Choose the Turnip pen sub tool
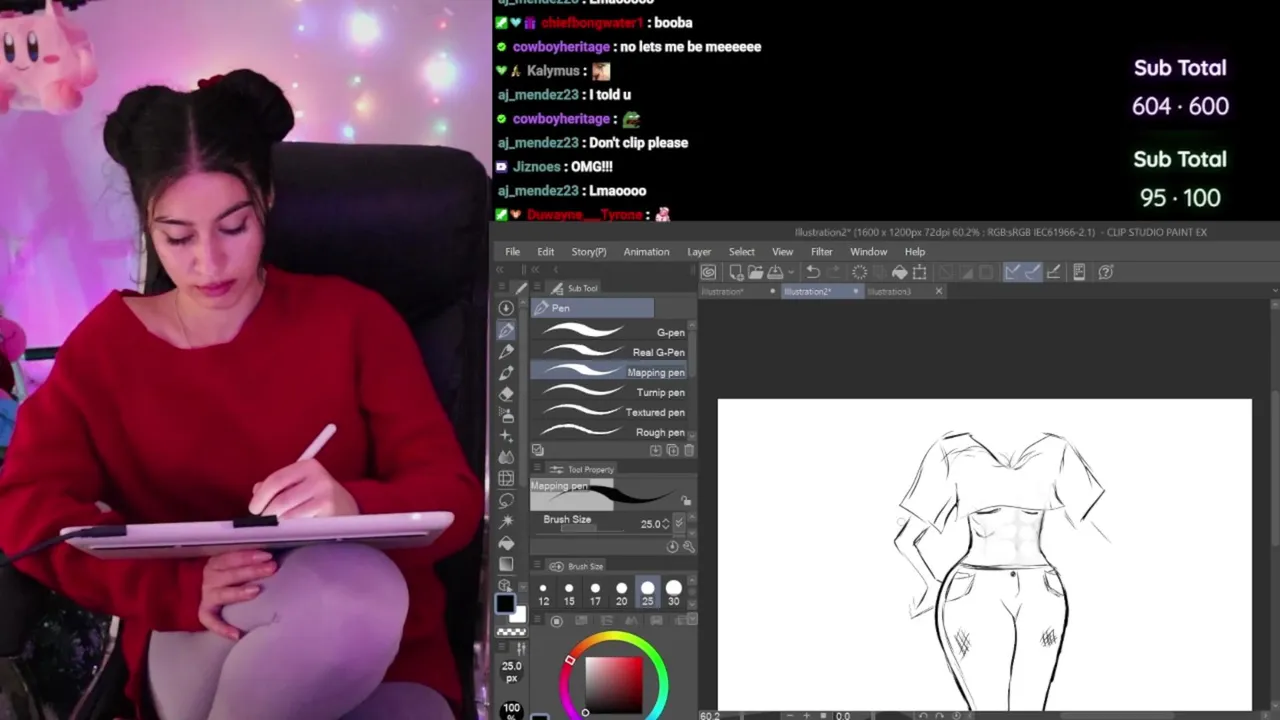Image resolution: width=1280 pixels, height=720 pixels. click(x=610, y=392)
